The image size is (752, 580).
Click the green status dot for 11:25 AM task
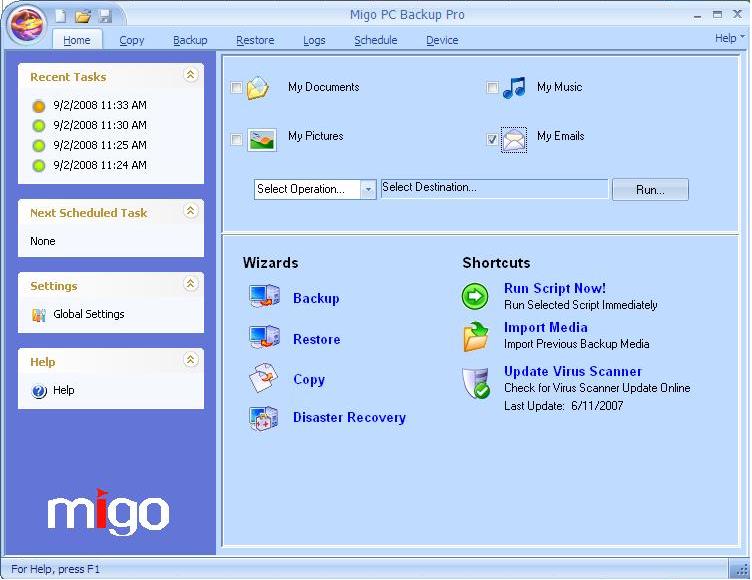pyautogui.click(x=39, y=145)
